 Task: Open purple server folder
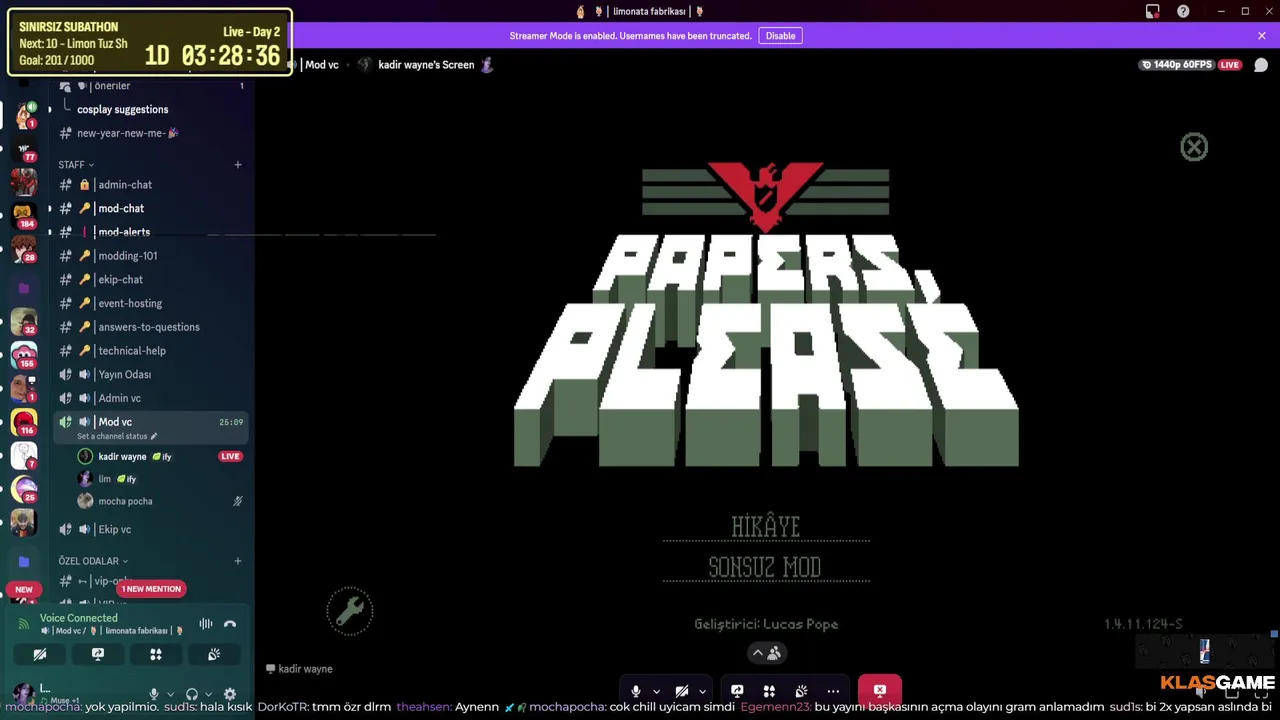pyautogui.click(x=24, y=288)
